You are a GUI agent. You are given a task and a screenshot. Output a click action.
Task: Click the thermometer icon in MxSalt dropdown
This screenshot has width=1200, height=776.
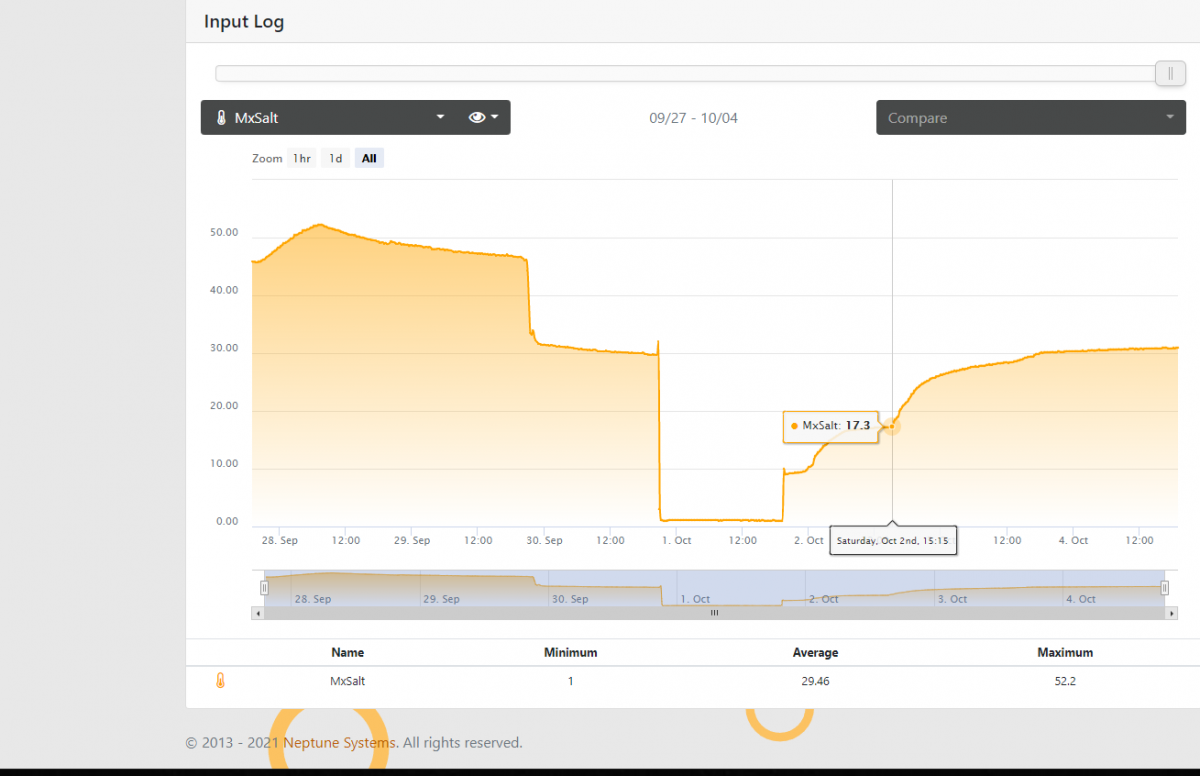coord(221,118)
